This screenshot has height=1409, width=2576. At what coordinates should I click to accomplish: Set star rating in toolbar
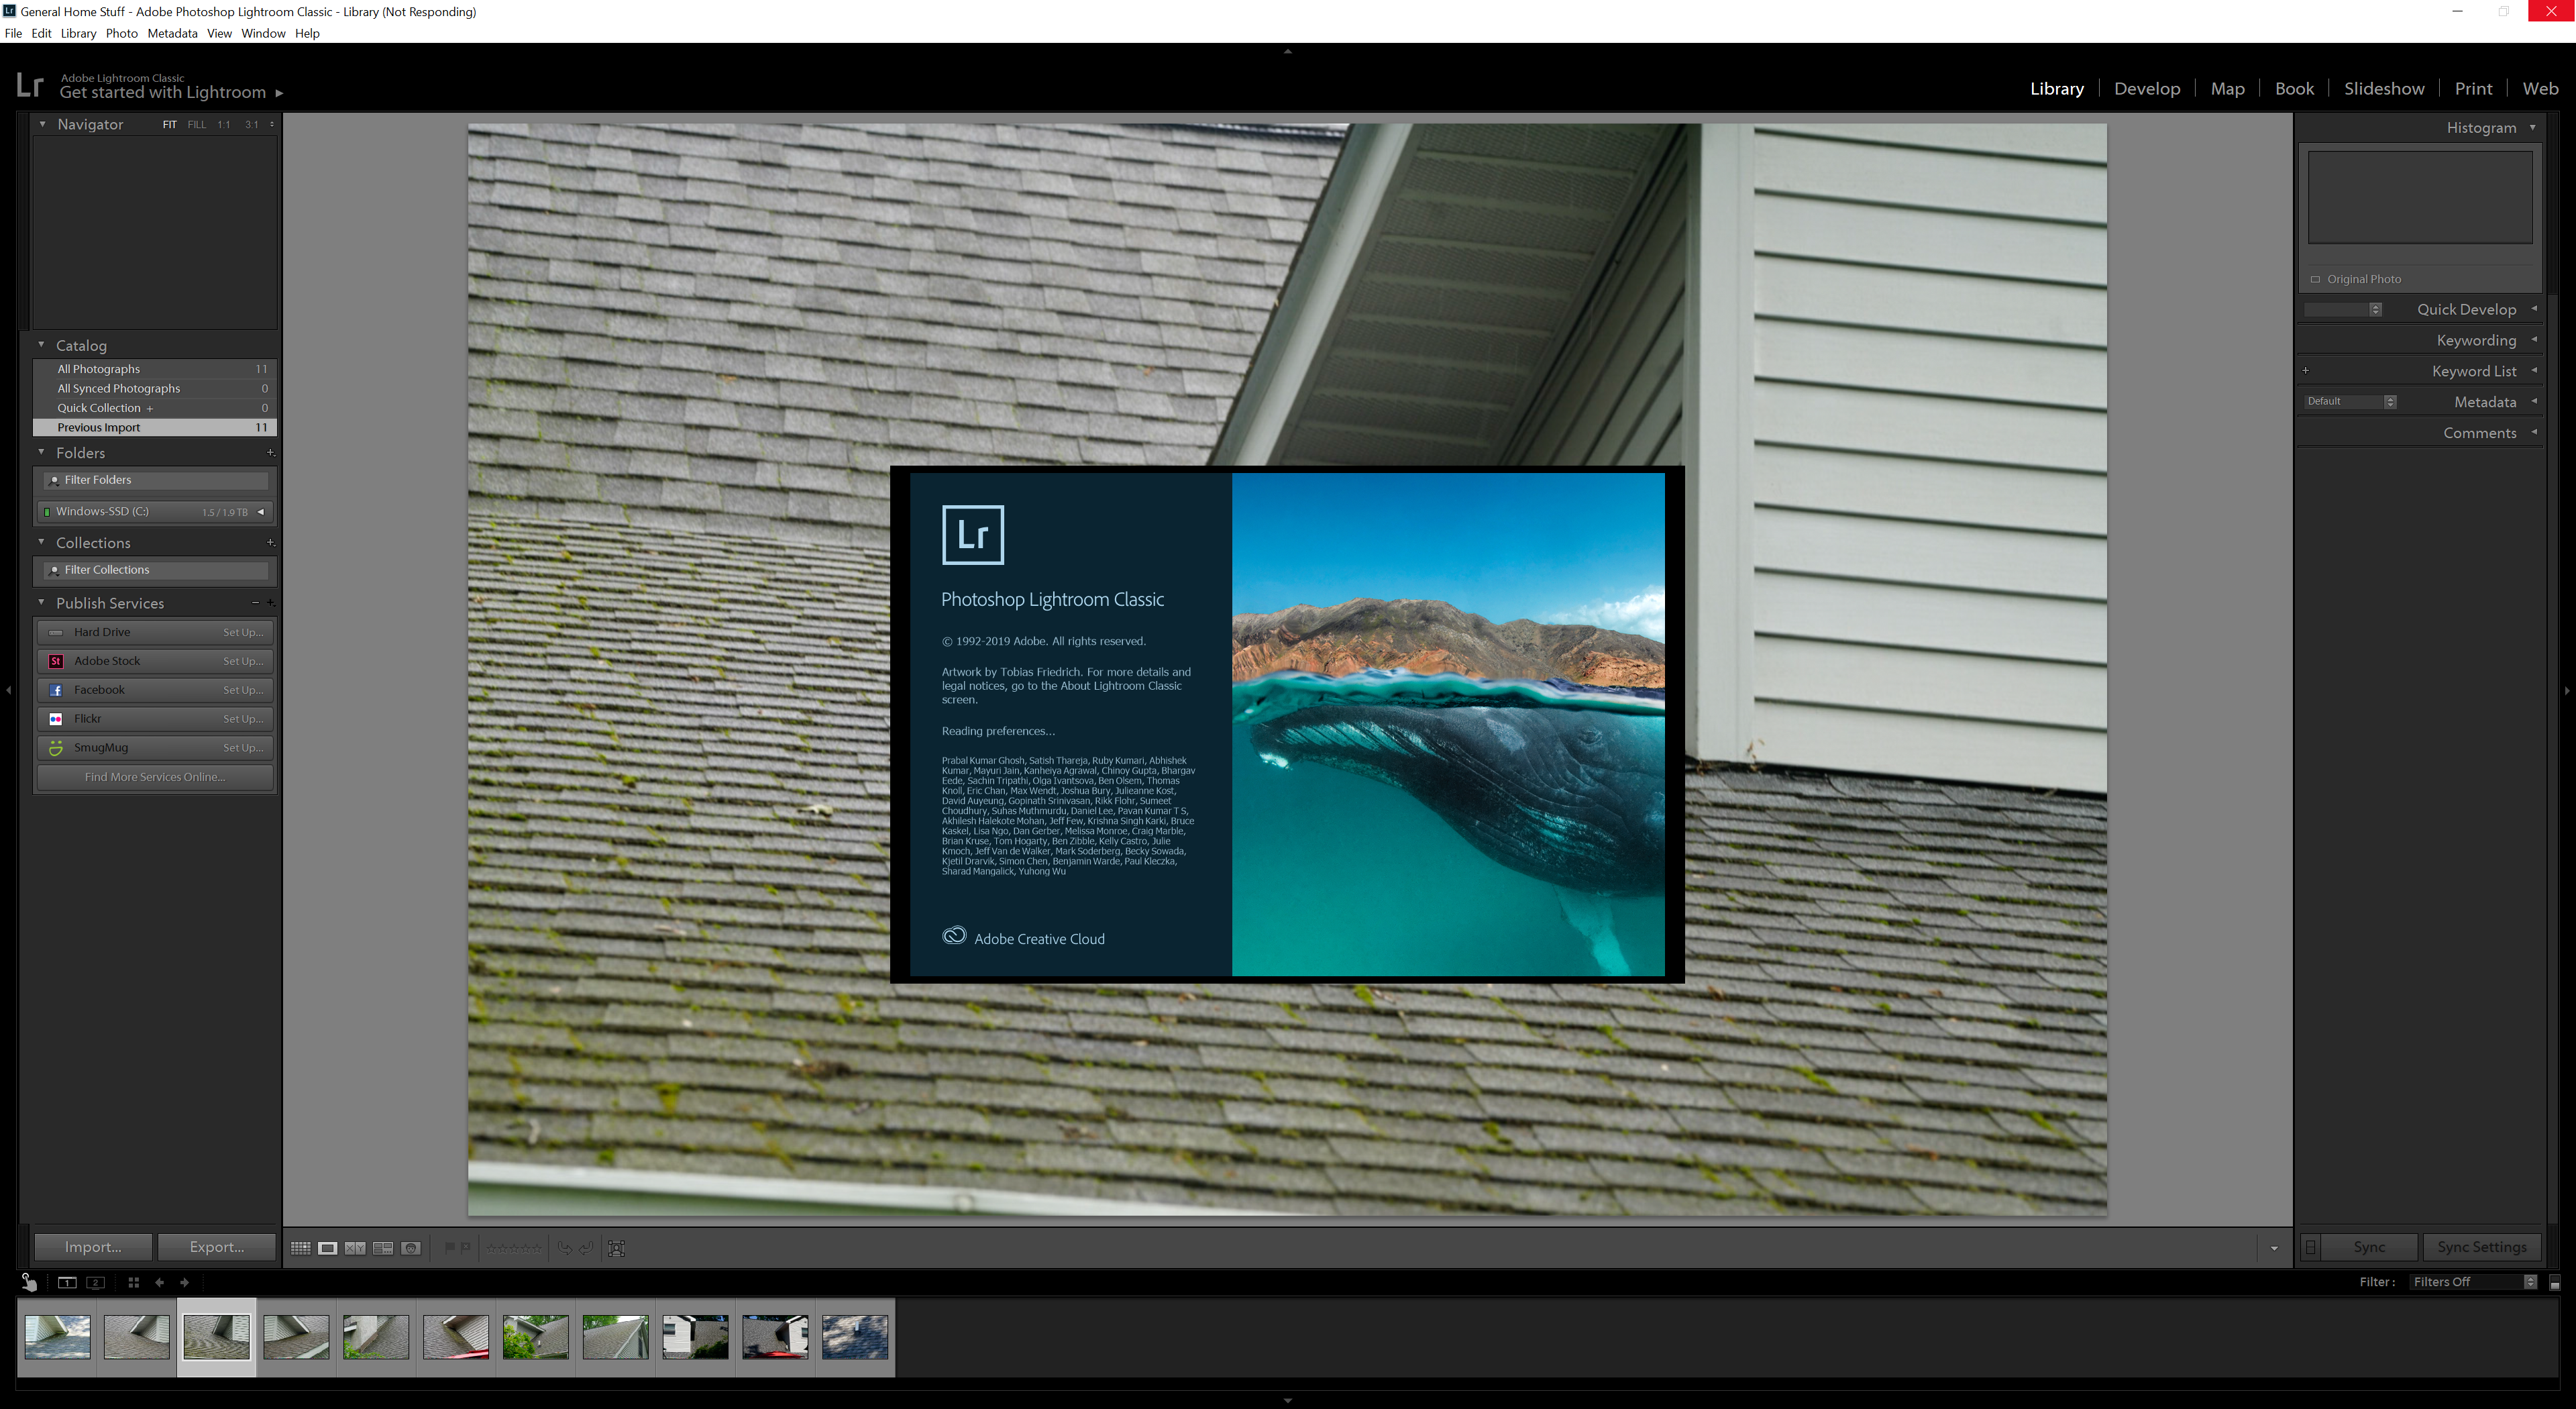tap(513, 1248)
